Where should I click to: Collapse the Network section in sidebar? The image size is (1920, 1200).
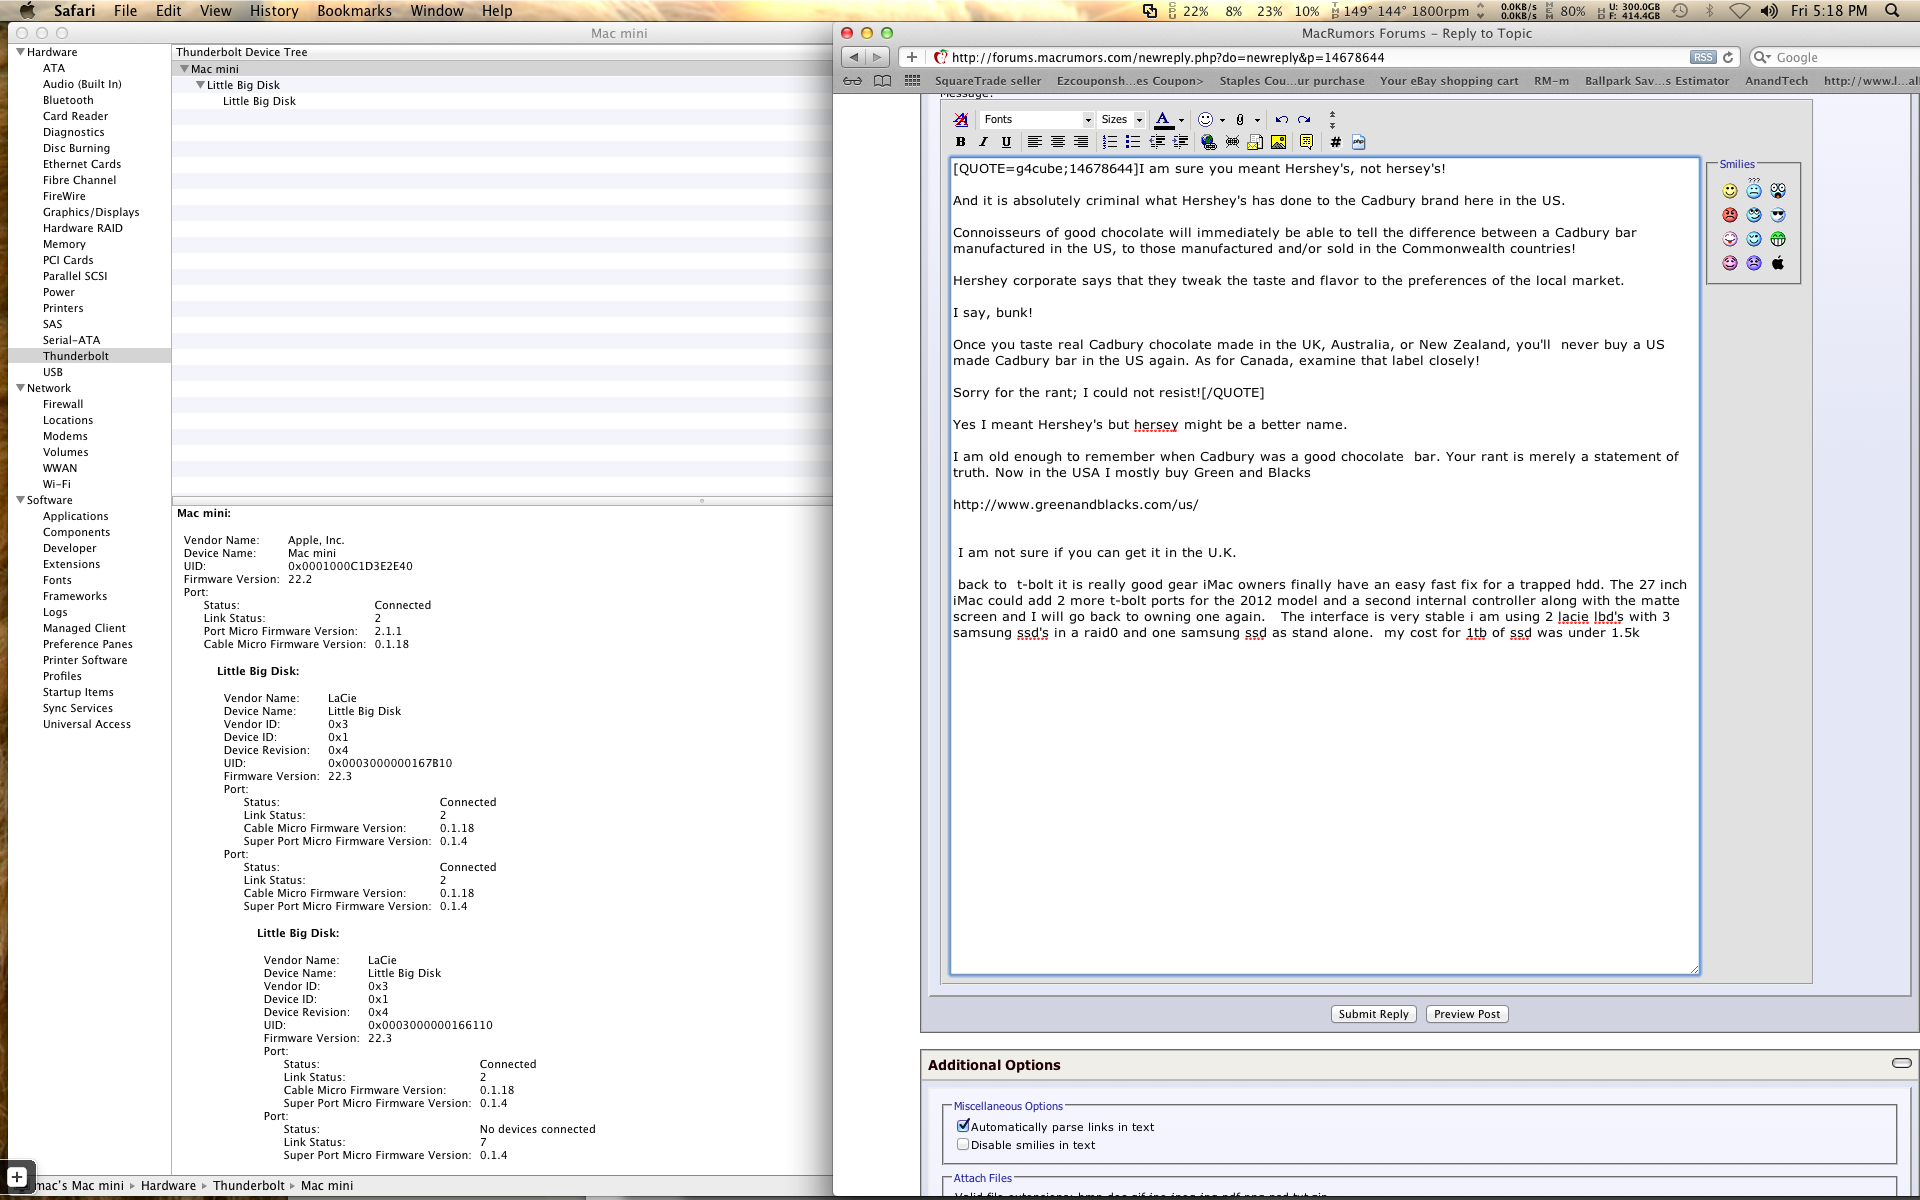coord(20,388)
